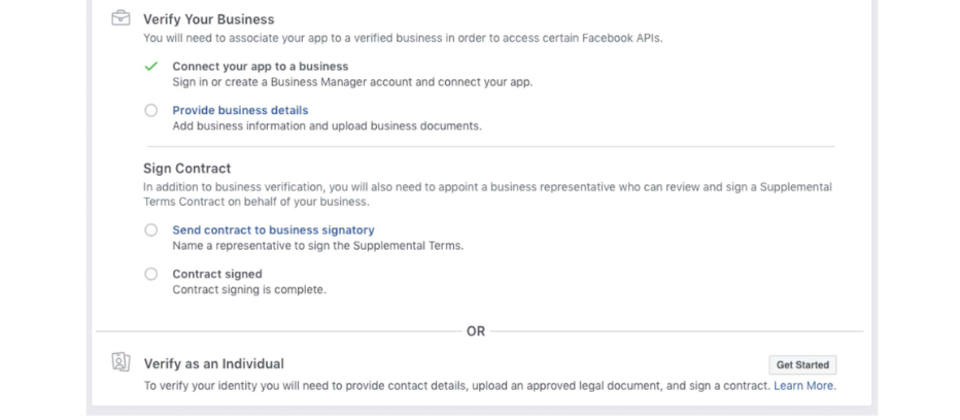
Task: Select the Contract signed radio circle
Action: 151,274
